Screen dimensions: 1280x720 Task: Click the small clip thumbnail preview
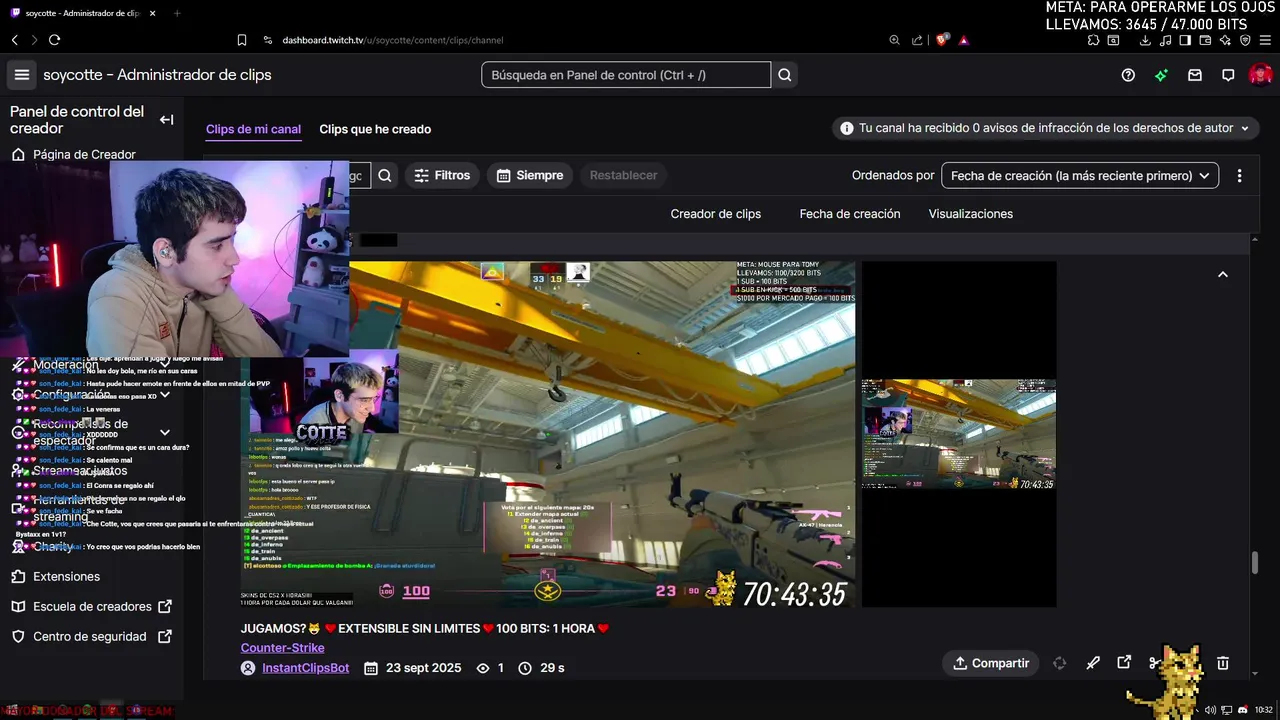click(959, 434)
